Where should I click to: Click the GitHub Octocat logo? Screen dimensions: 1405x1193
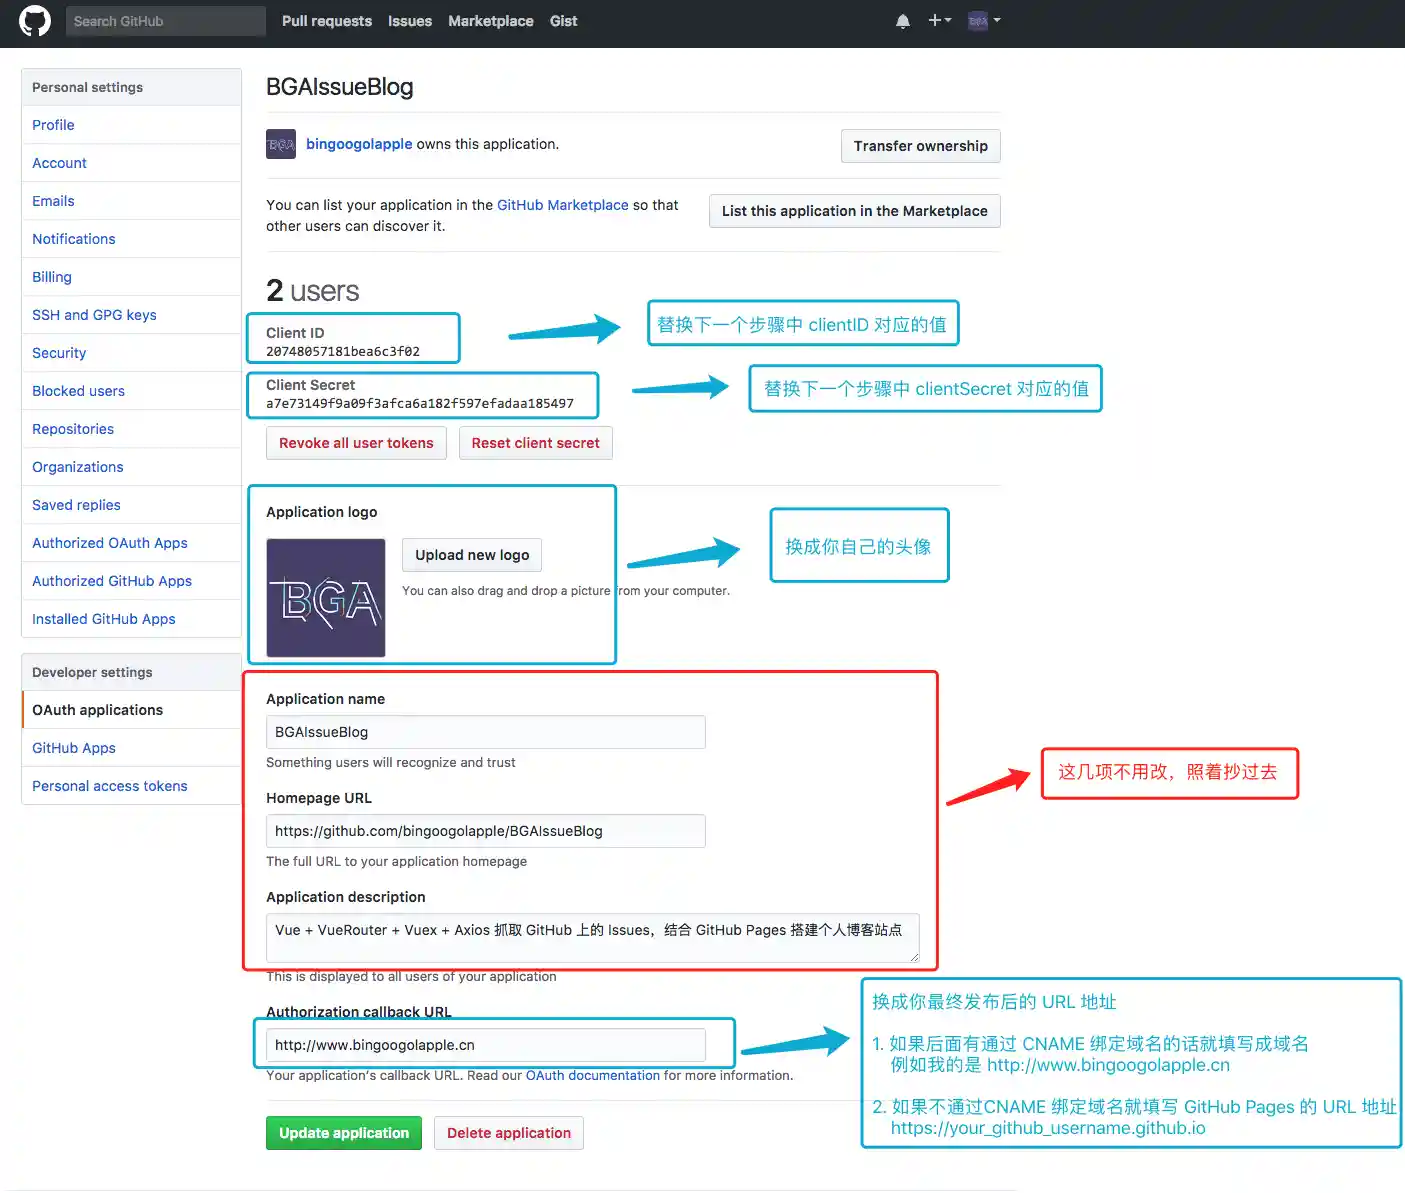pyautogui.click(x=35, y=21)
